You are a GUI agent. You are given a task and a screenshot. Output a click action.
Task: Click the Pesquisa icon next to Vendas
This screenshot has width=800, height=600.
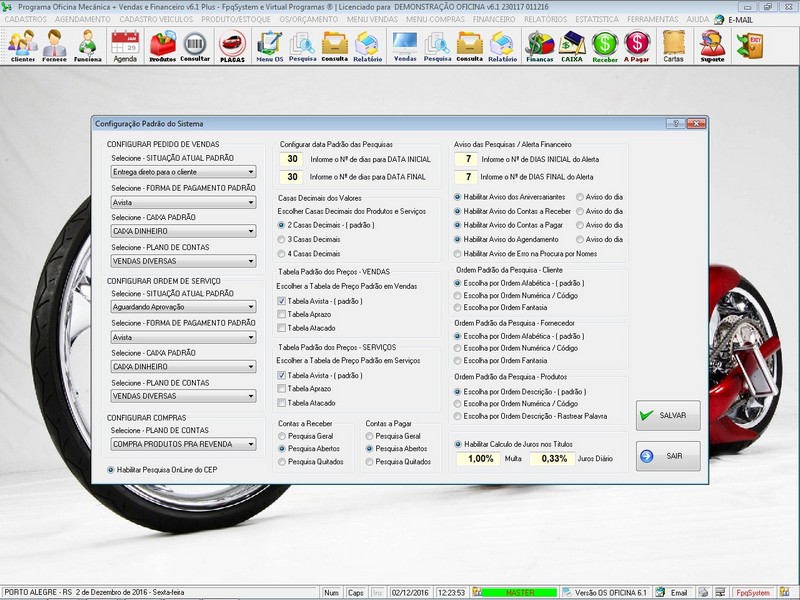[437, 45]
